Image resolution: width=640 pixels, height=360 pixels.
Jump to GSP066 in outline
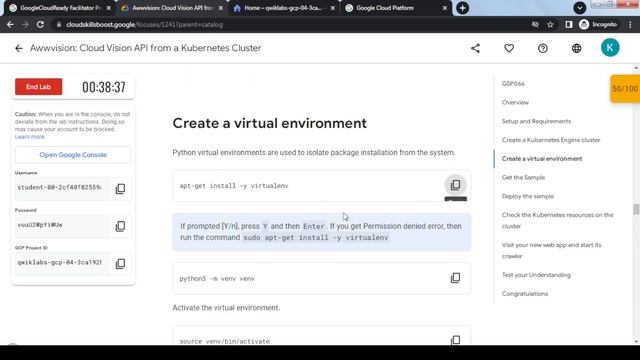pos(513,84)
